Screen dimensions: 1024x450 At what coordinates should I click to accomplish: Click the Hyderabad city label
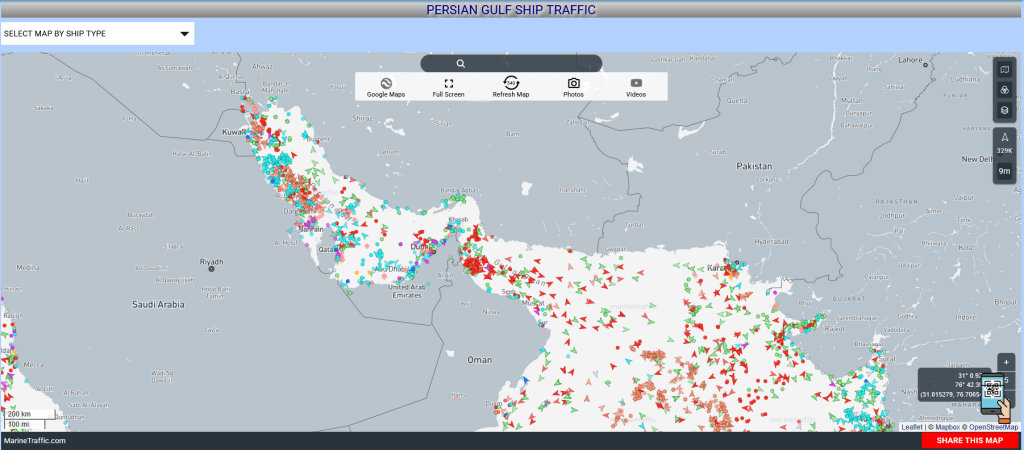[769, 241]
